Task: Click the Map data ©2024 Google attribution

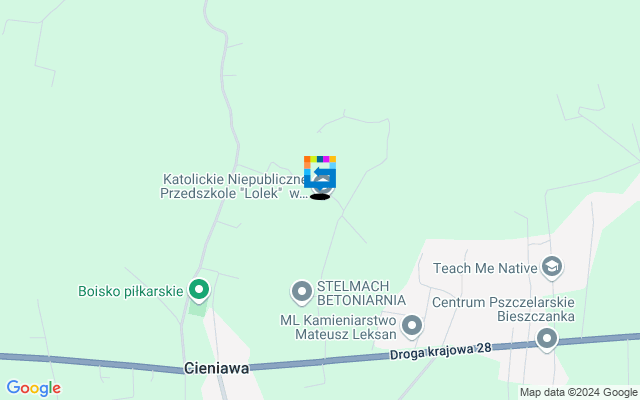Action: tap(579, 393)
